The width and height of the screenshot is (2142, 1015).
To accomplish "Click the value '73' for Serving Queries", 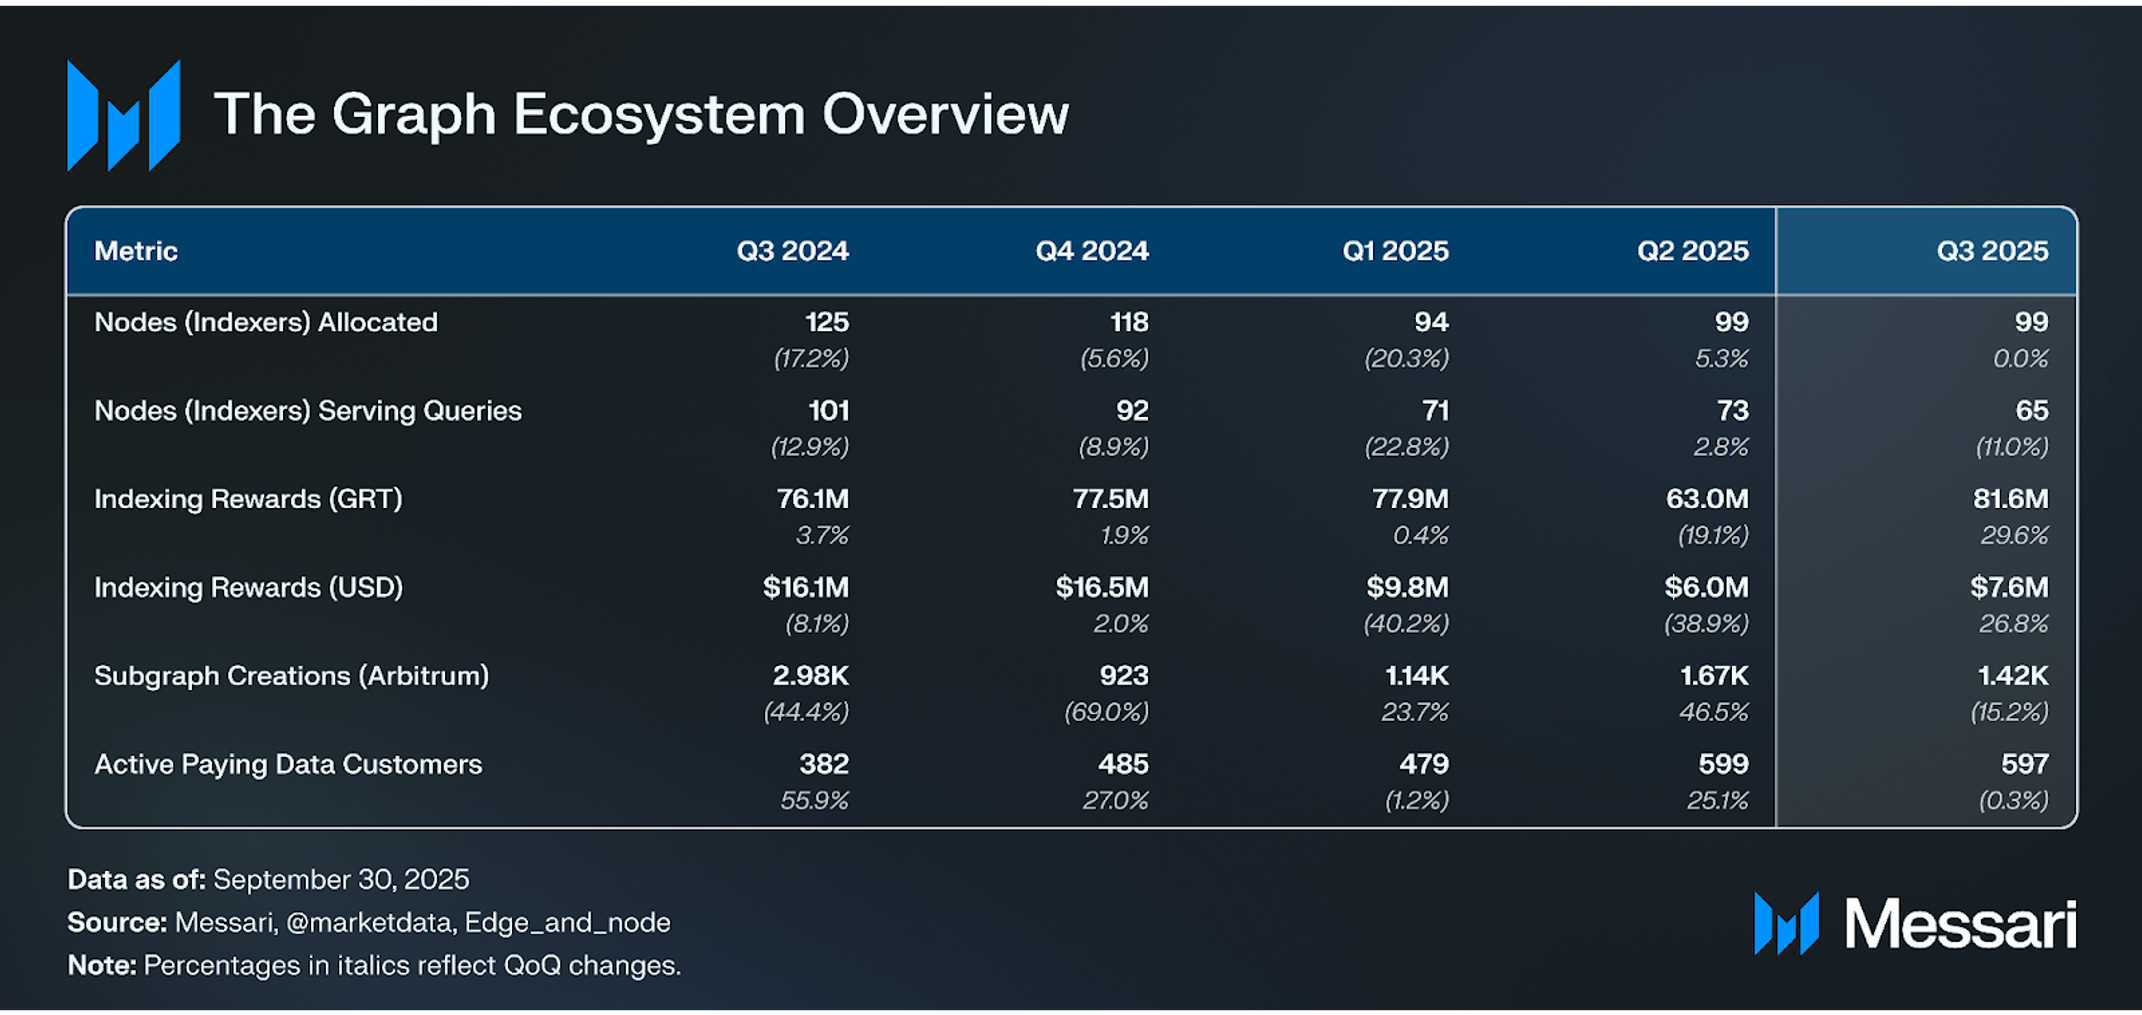I will pos(1733,410).
